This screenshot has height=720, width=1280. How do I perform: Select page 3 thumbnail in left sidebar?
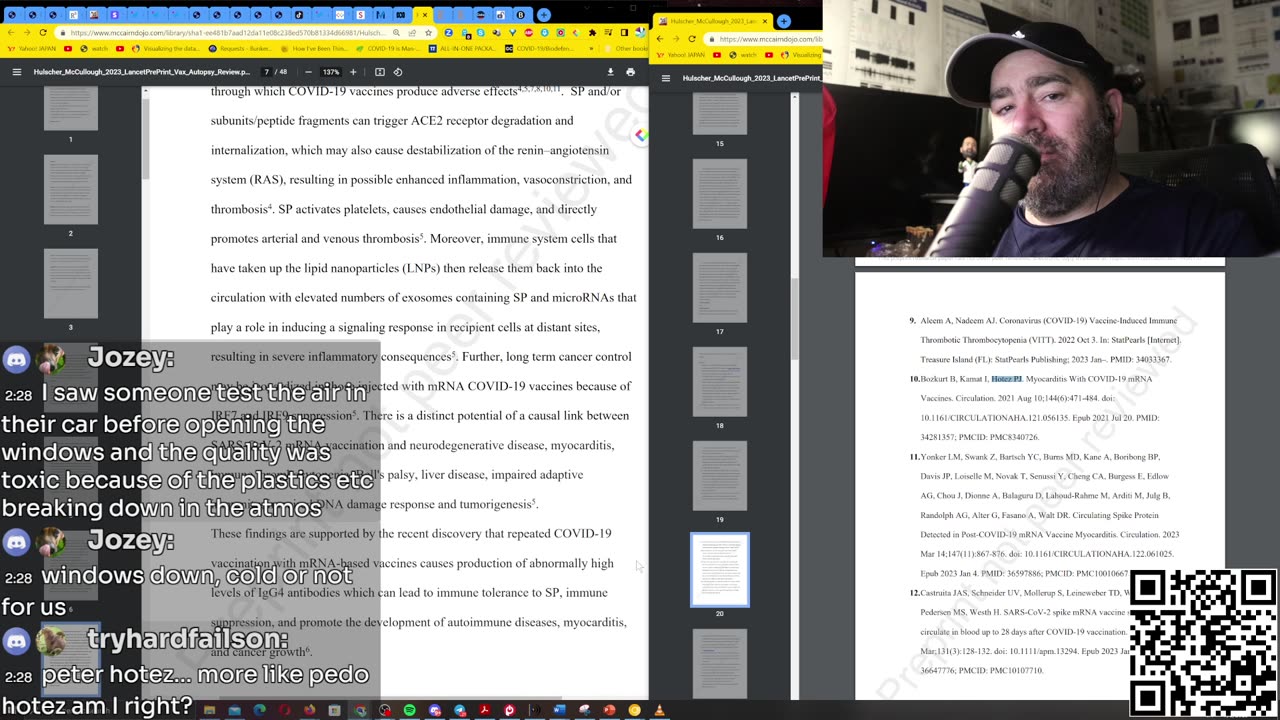[x=71, y=284]
